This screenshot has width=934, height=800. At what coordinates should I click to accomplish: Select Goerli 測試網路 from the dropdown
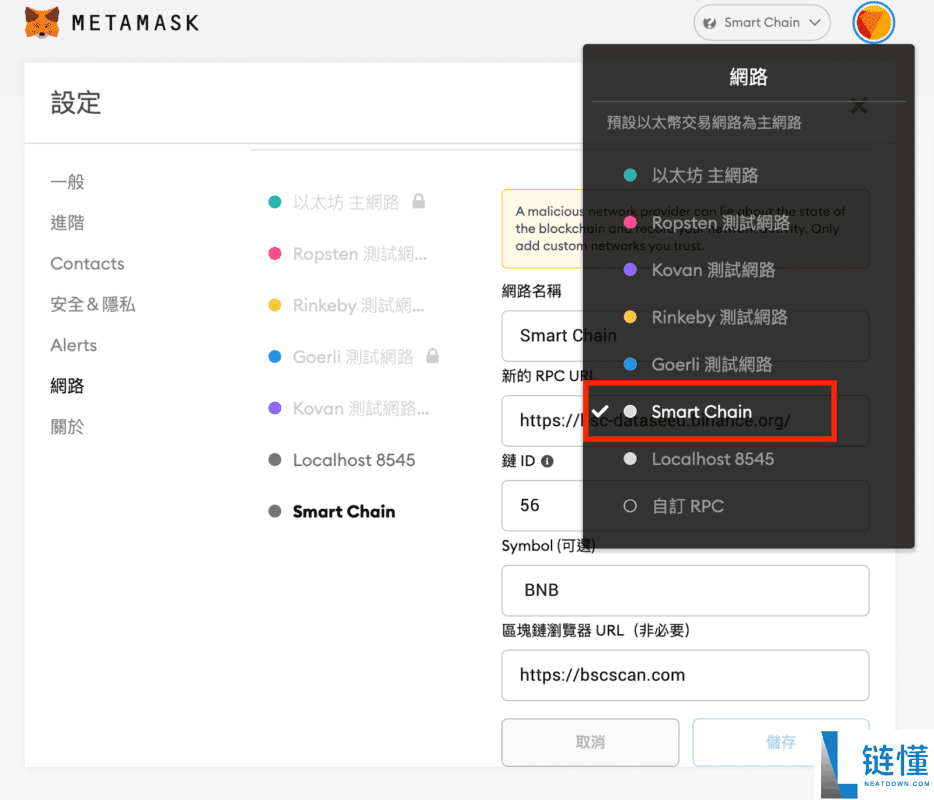(x=712, y=364)
